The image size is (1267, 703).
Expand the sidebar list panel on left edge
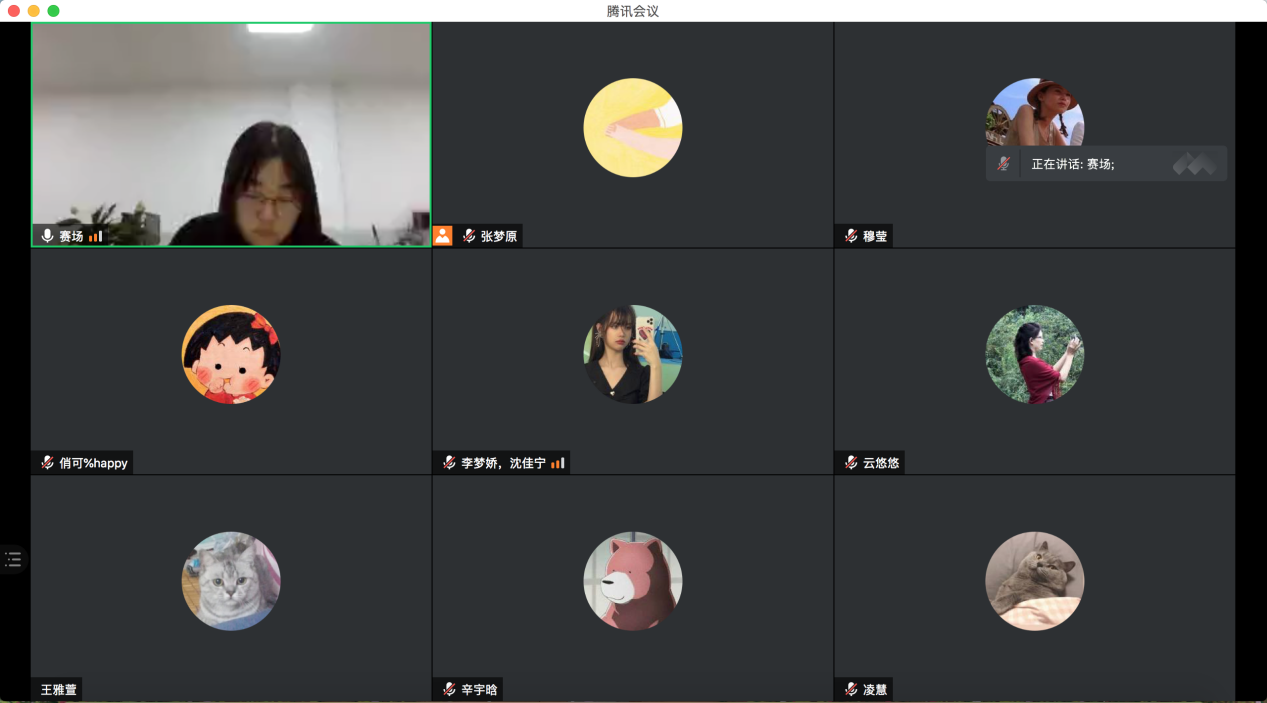tap(12, 559)
